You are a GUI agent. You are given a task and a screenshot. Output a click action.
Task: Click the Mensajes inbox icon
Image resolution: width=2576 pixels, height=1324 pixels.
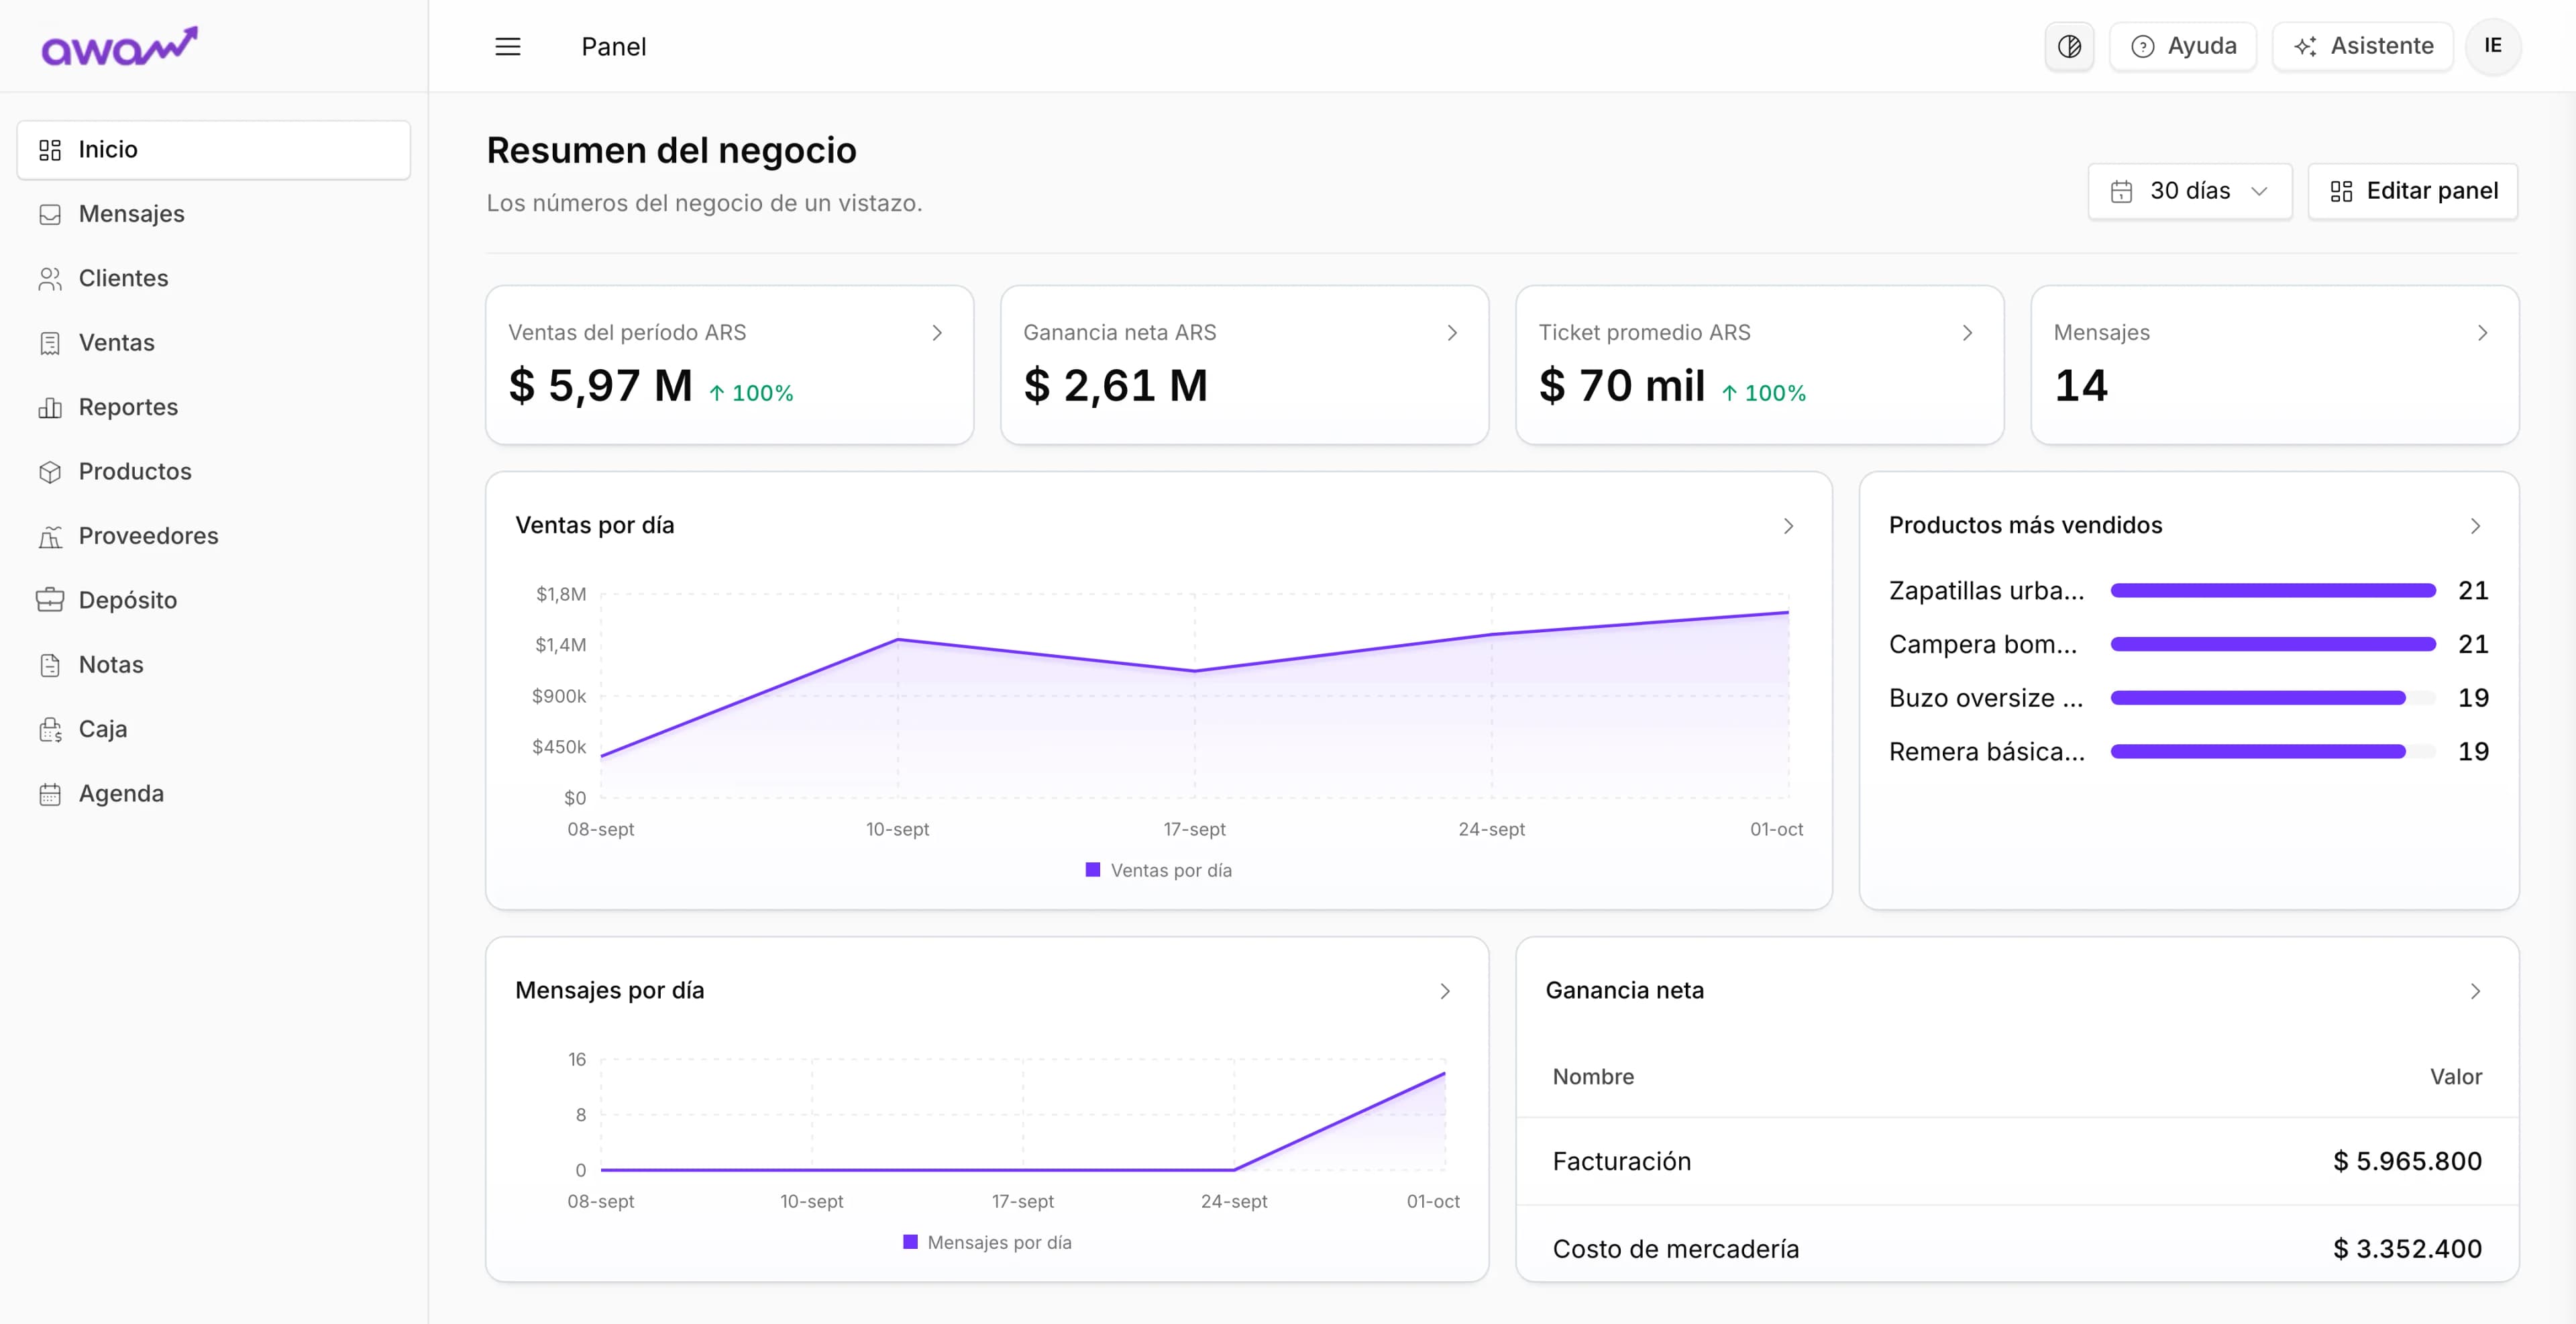(x=50, y=214)
